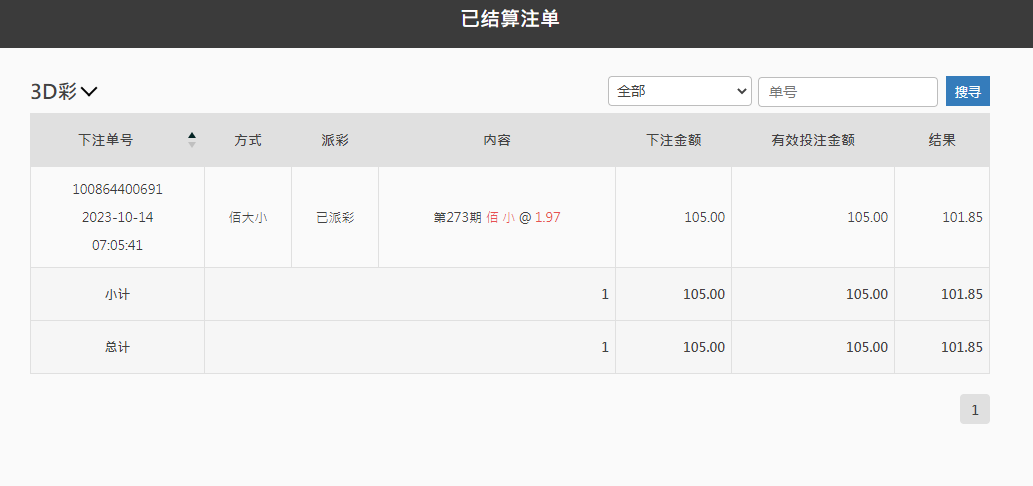
Task: Click the 小计 subtotal row label
Action: pyautogui.click(x=117, y=295)
